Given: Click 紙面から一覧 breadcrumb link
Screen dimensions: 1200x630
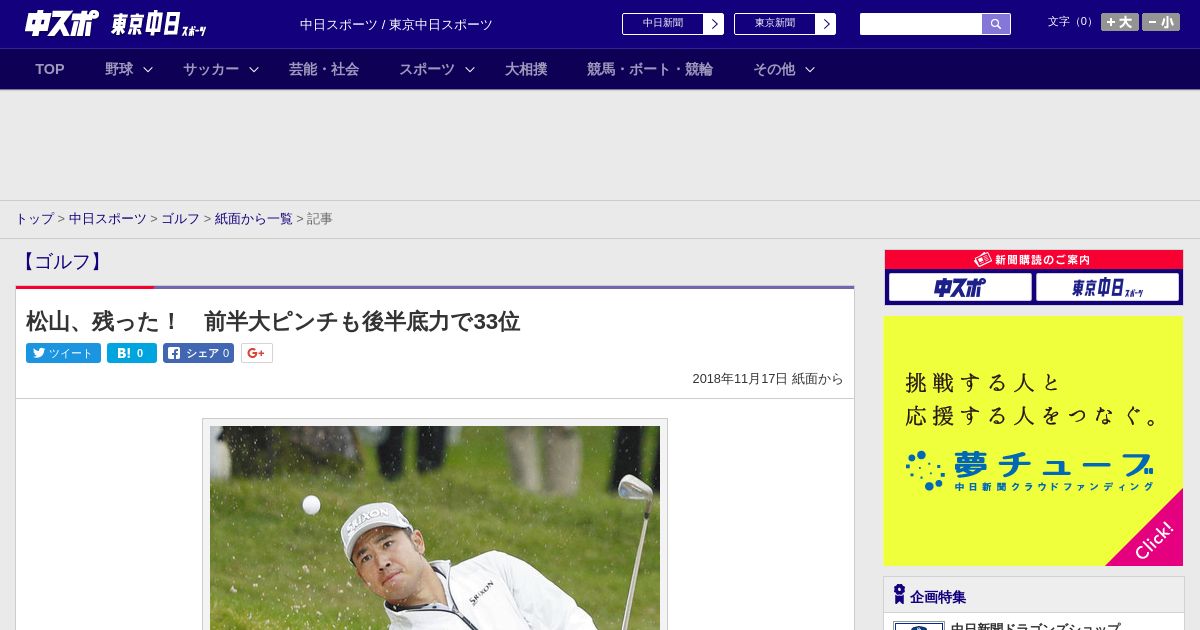Looking at the screenshot, I should pos(254,218).
